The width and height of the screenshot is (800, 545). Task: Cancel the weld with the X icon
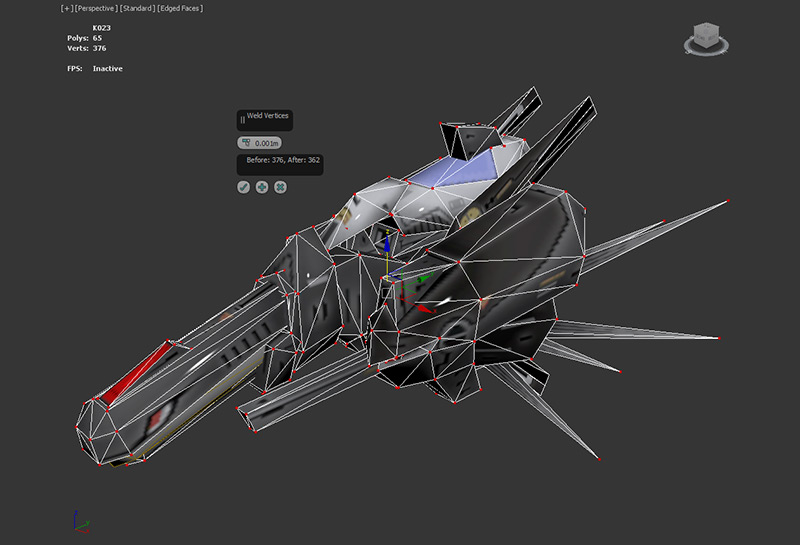[280, 187]
